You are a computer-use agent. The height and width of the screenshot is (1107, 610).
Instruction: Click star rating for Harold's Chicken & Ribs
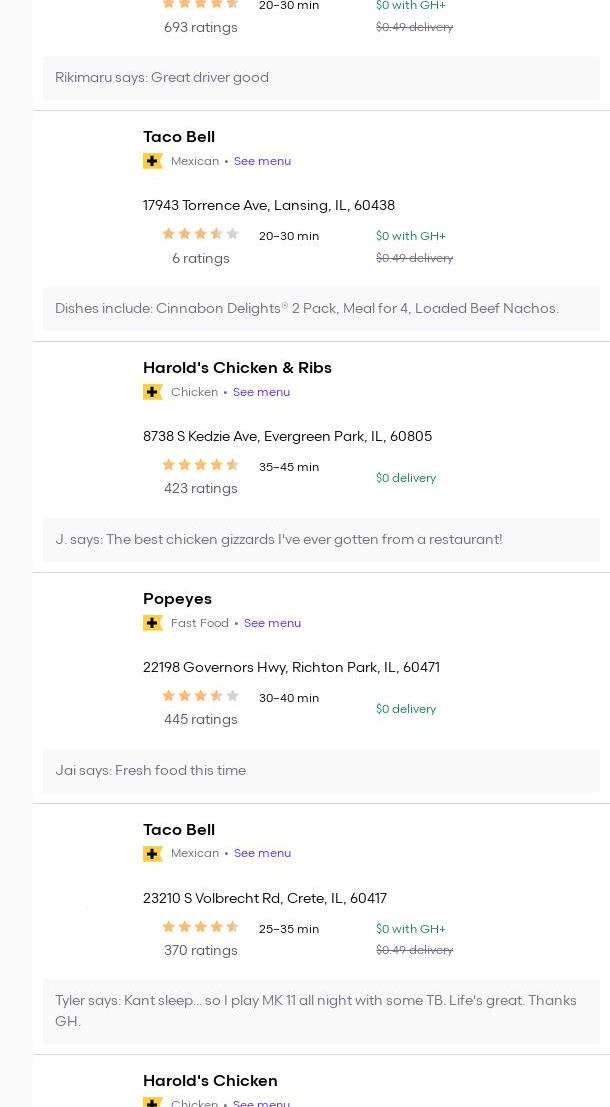pyautogui.click(x=200, y=465)
